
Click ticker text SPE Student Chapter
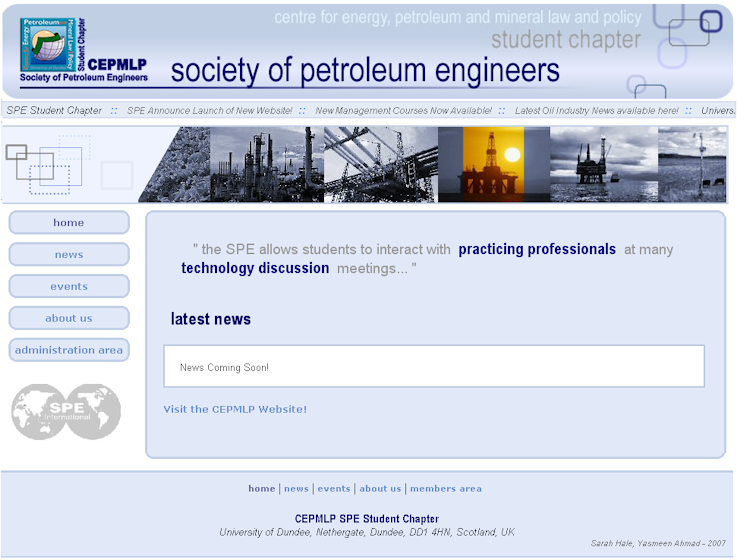pyautogui.click(x=54, y=110)
